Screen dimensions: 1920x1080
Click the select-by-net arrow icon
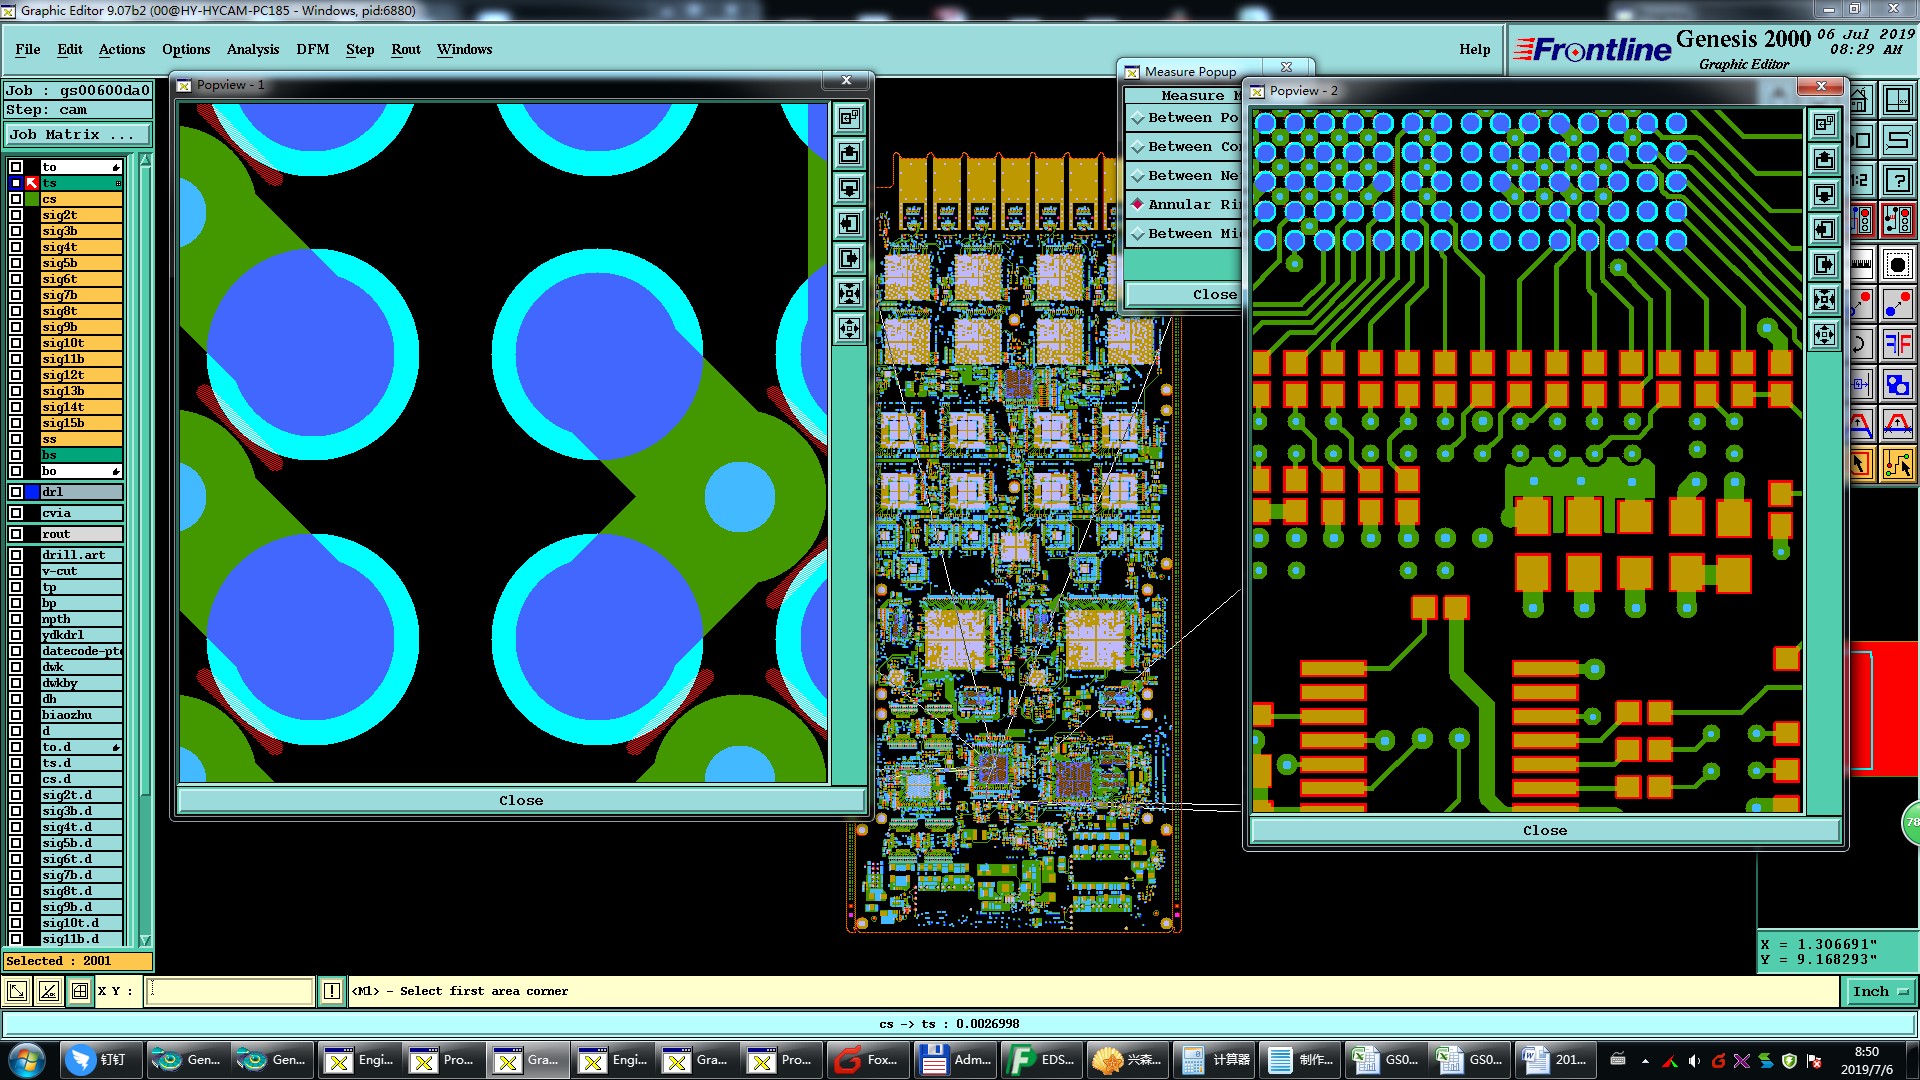coord(1897,463)
